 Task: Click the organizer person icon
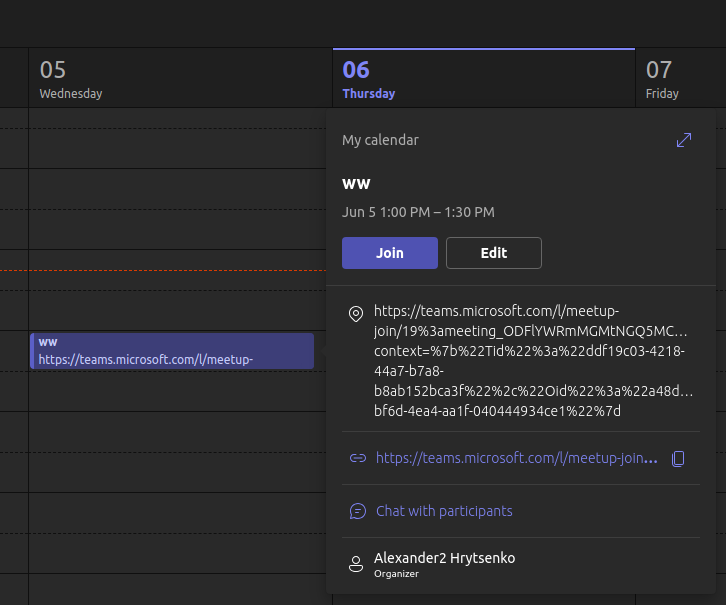356,564
